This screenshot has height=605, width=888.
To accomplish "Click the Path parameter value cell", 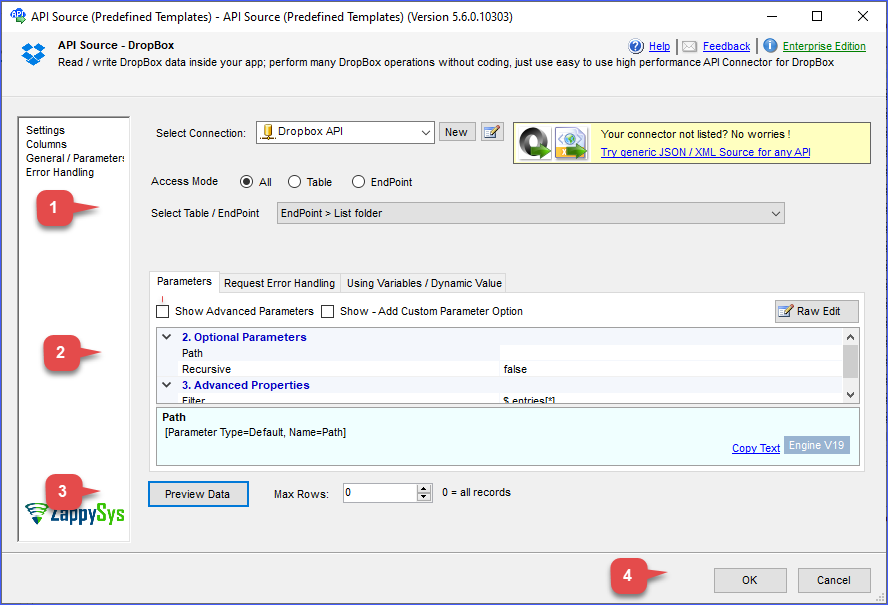I will [x=671, y=353].
